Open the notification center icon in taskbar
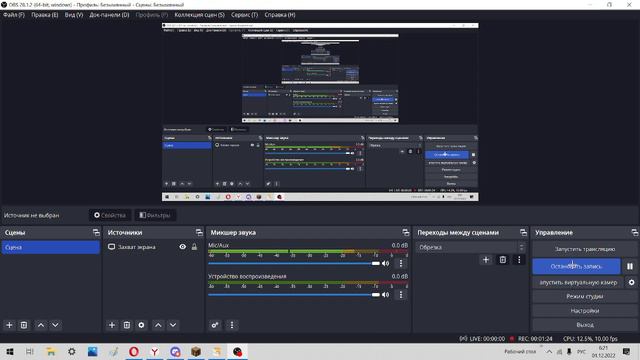This screenshot has width=640, height=360. pos(627,351)
